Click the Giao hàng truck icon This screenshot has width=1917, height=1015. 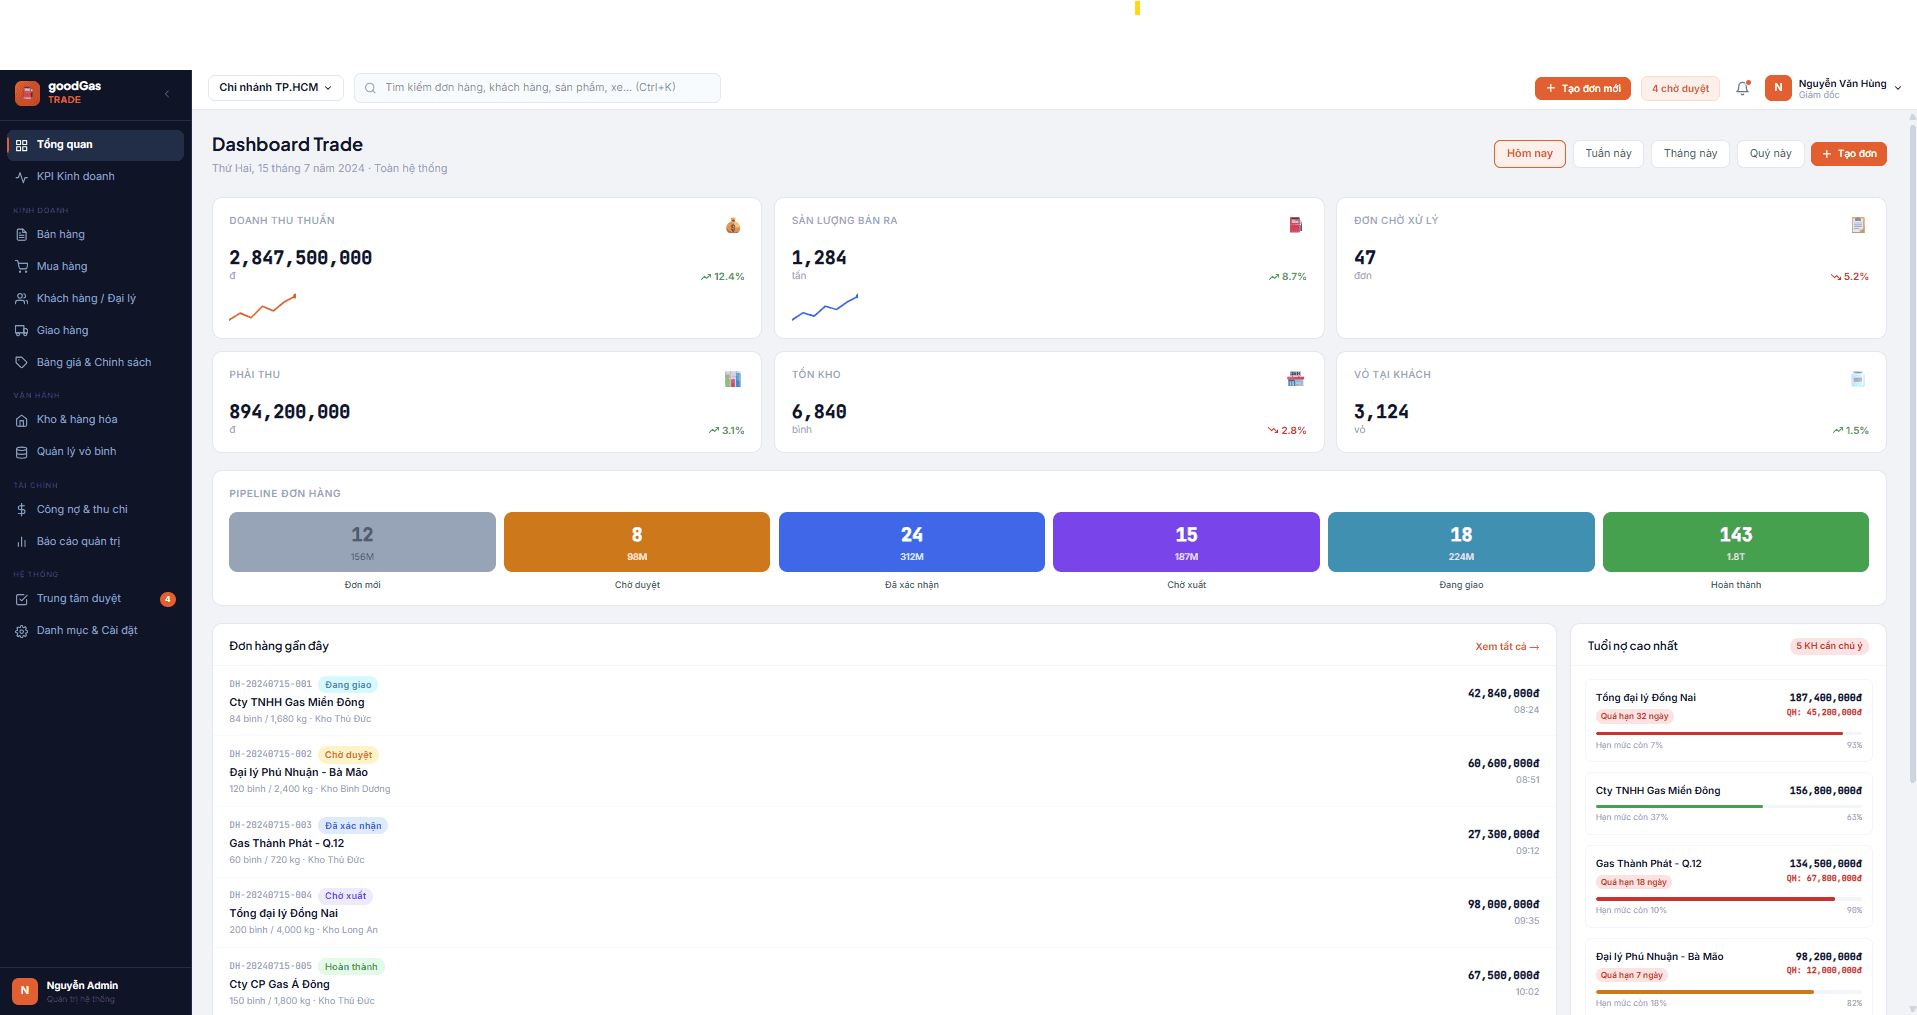21,331
